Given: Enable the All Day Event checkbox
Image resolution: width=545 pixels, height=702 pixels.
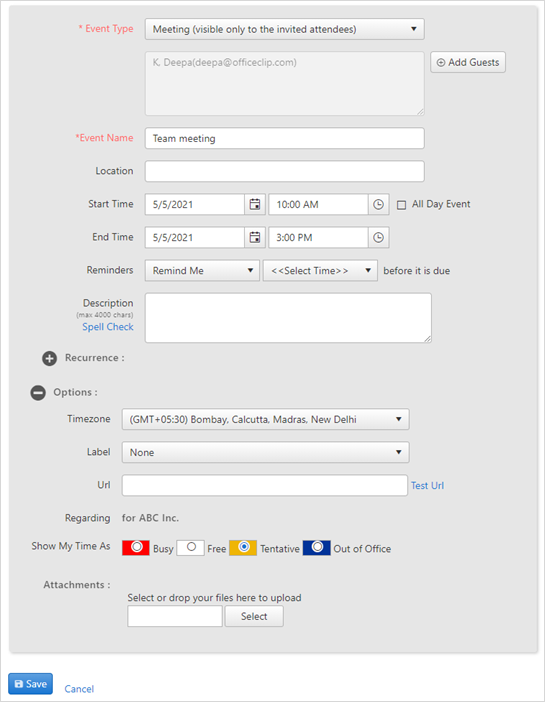Looking at the screenshot, I should point(402,205).
